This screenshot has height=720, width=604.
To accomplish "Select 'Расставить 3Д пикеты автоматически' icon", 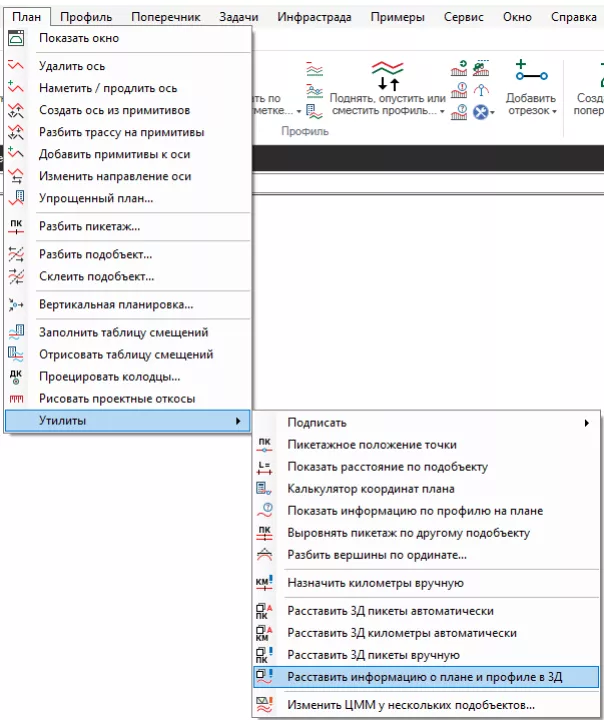I will coord(264,611).
